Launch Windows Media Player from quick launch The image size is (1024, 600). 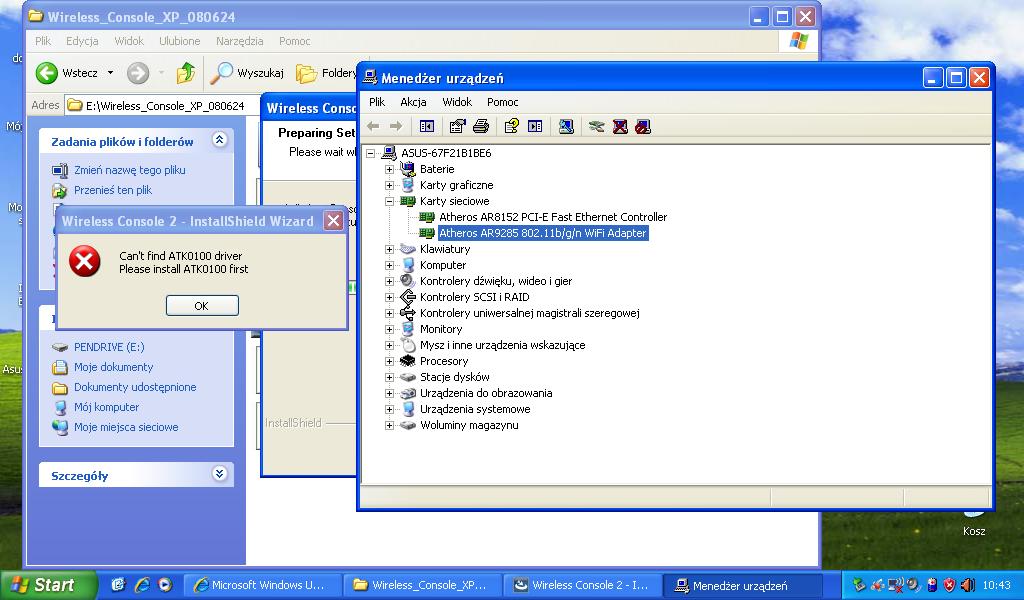tap(165, 585)
